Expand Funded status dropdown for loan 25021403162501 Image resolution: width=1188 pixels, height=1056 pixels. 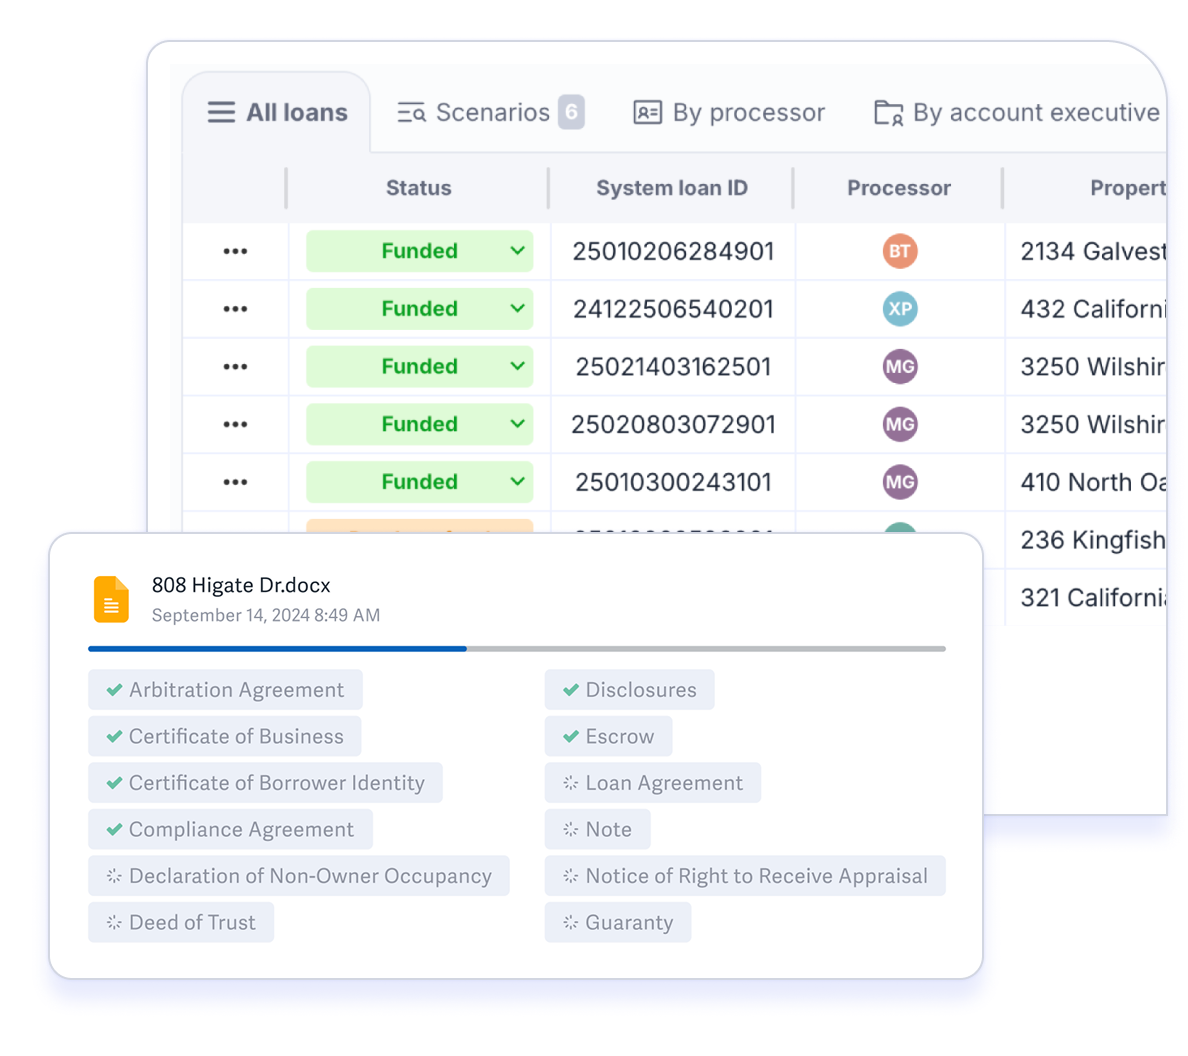coord(517,367)
